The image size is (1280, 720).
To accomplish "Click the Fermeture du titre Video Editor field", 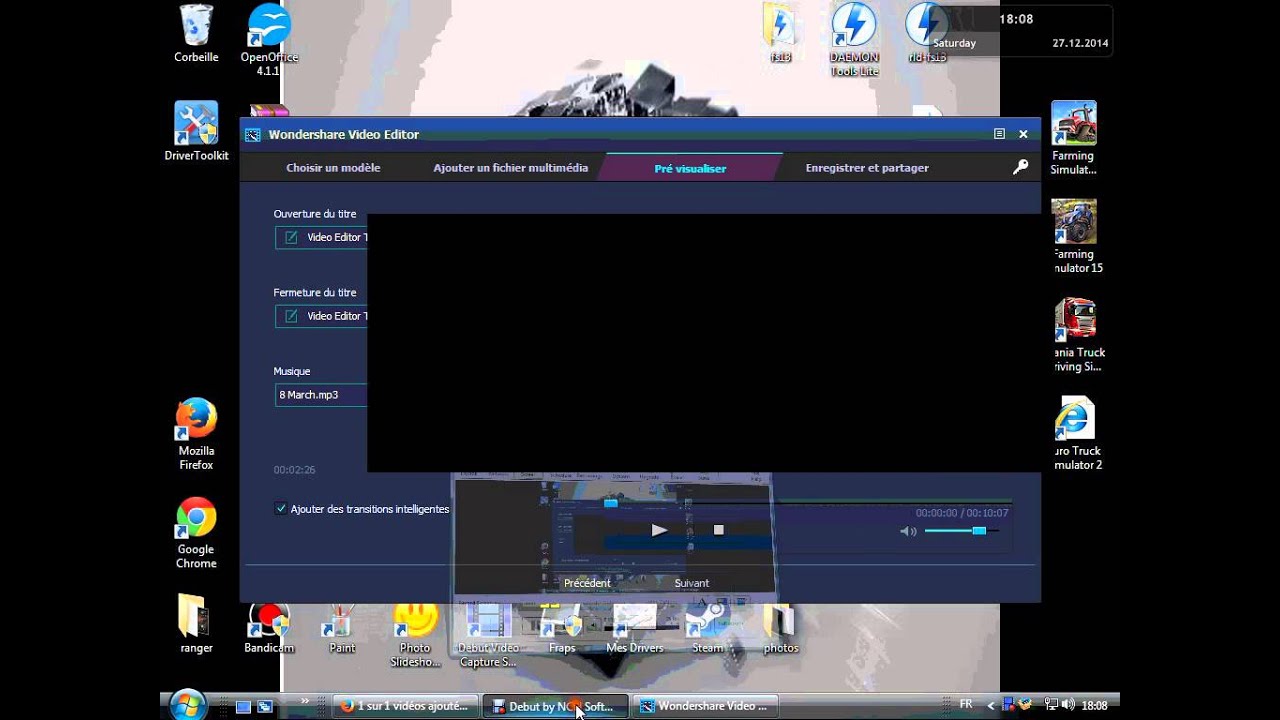I will [321, 316].
